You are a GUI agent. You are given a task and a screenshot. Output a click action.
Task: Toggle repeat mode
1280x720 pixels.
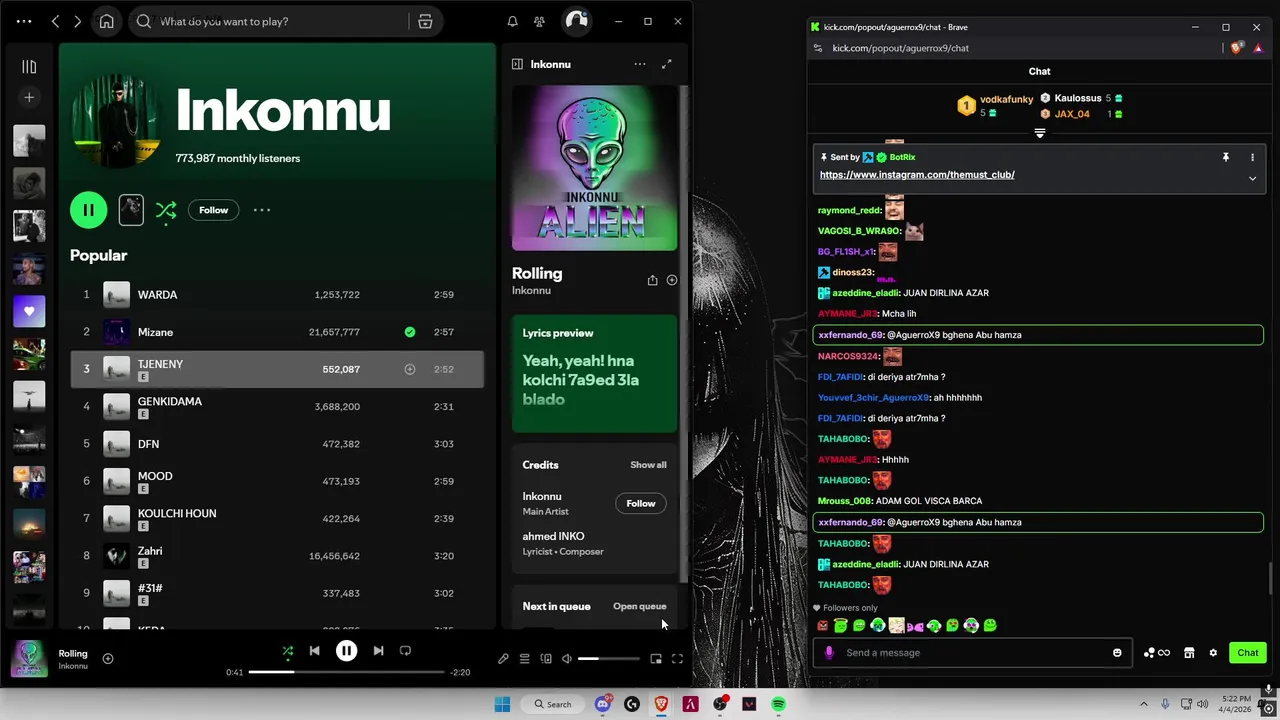coord(405,651)
